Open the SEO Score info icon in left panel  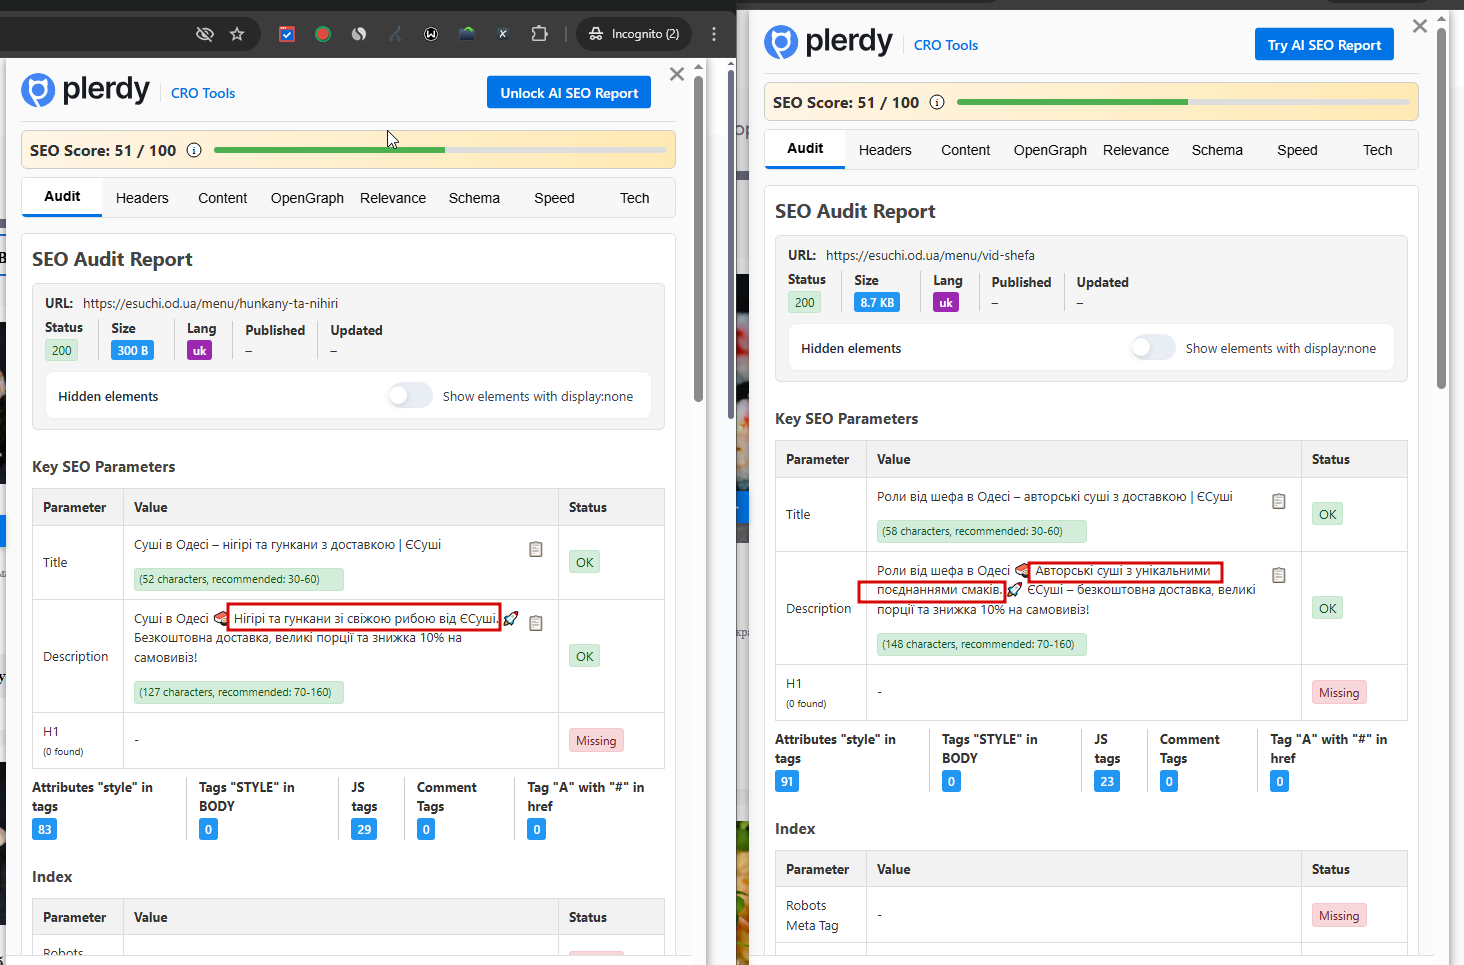click(194, 150)
